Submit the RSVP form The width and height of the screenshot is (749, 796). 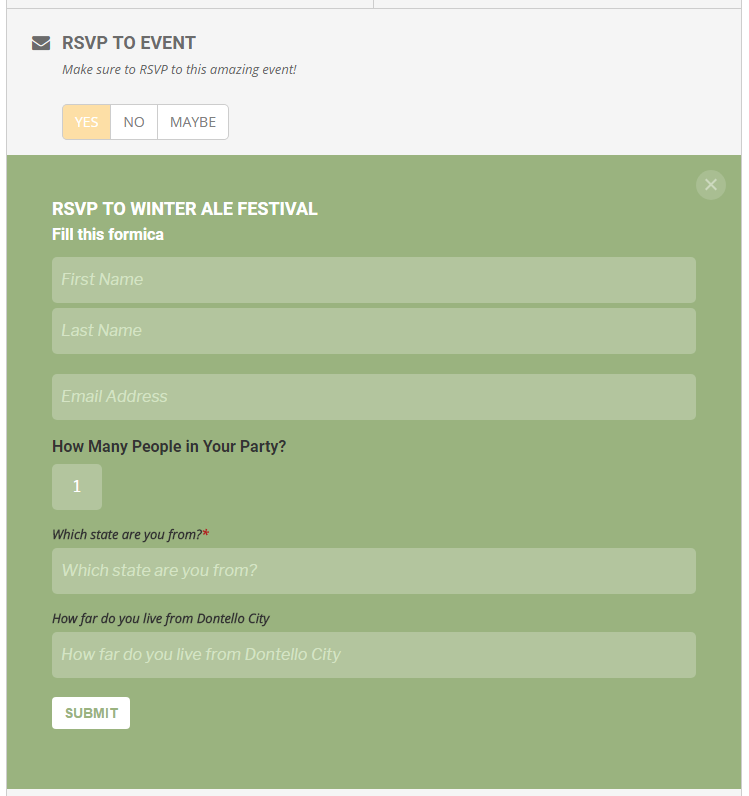[x=91, y=713]
